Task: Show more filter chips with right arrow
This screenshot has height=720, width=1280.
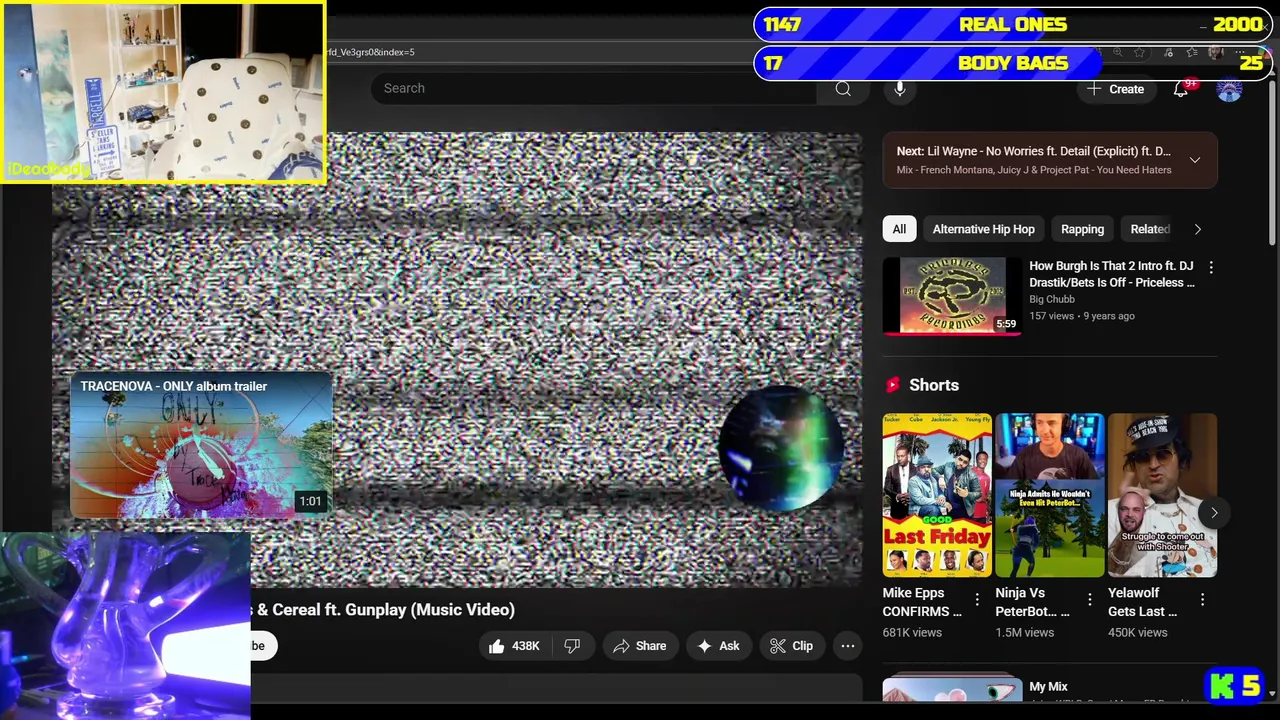Action: [x=1198, y=229]
